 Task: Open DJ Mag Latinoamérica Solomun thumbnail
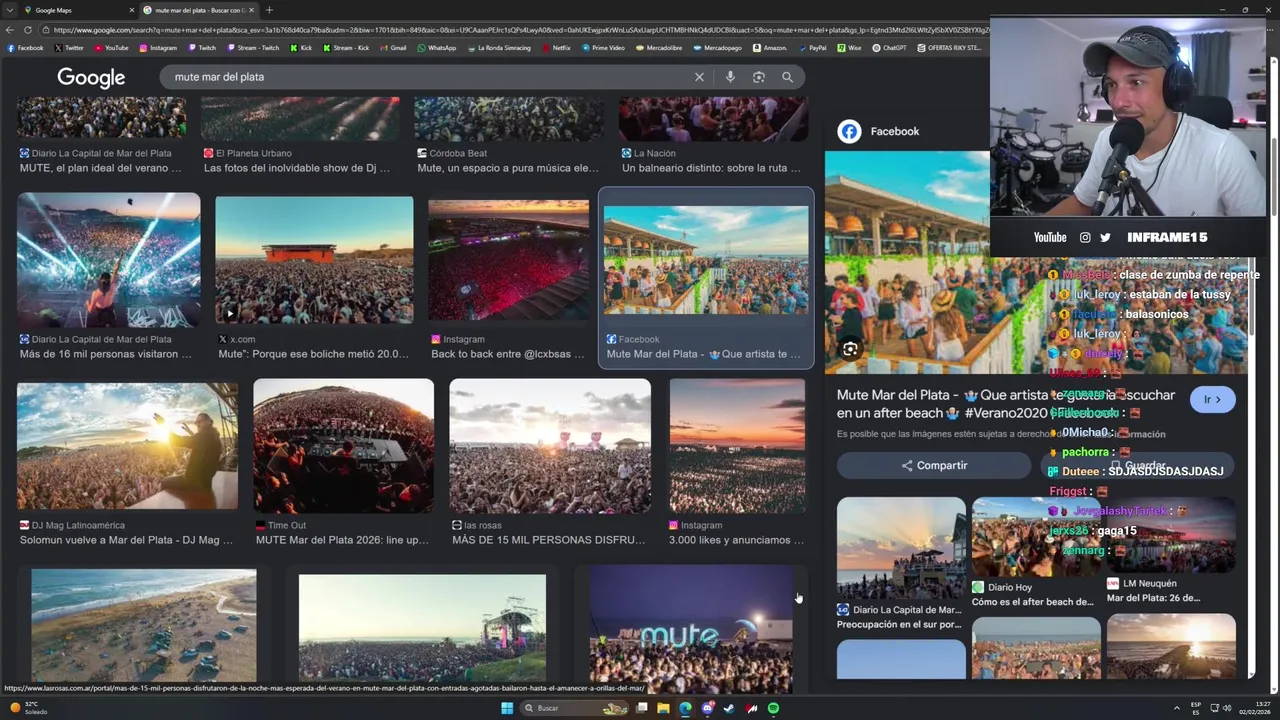point(127,446)
